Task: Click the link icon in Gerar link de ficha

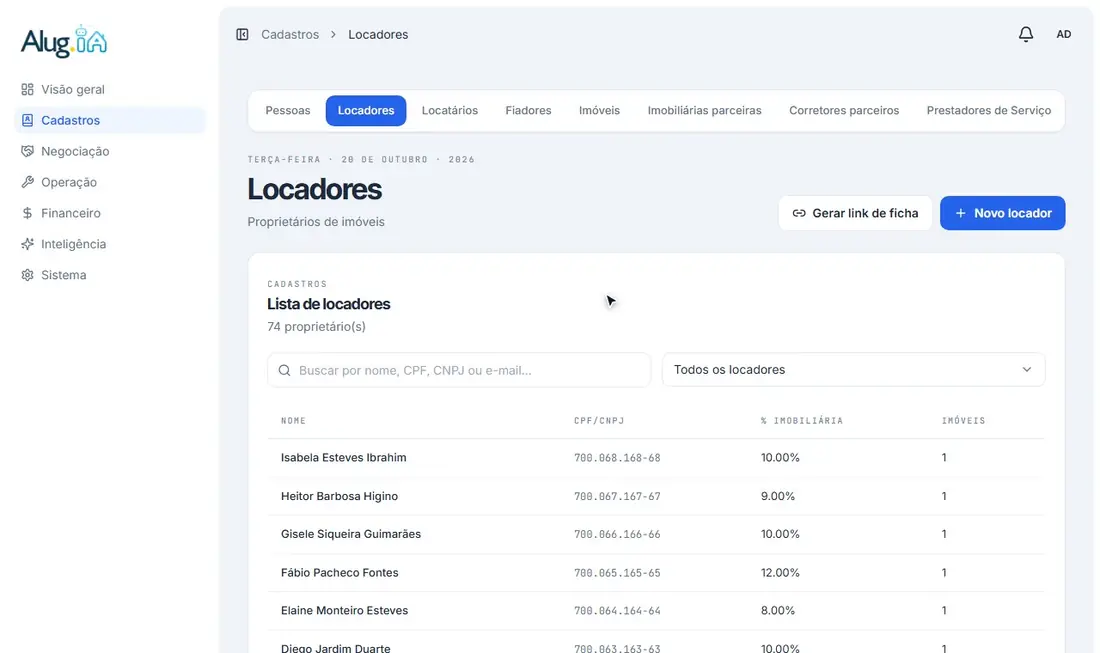Action: click(x=799, y=213)
